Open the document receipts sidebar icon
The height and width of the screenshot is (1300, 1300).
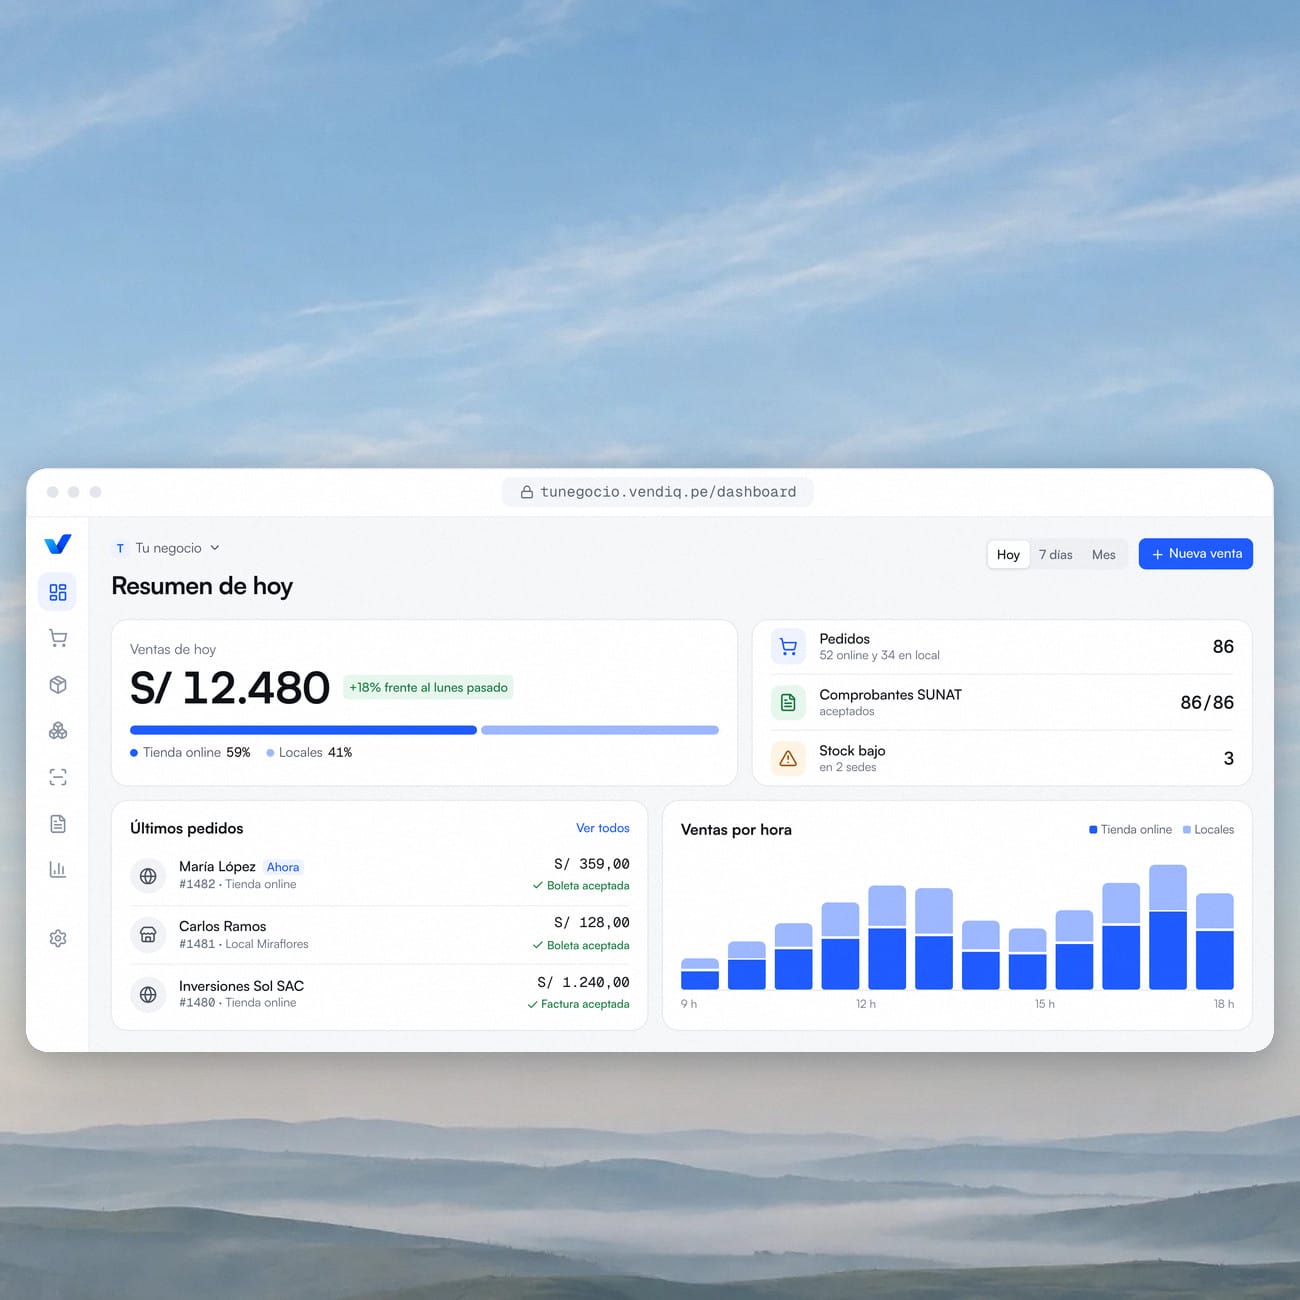click(x=58, y=824)
